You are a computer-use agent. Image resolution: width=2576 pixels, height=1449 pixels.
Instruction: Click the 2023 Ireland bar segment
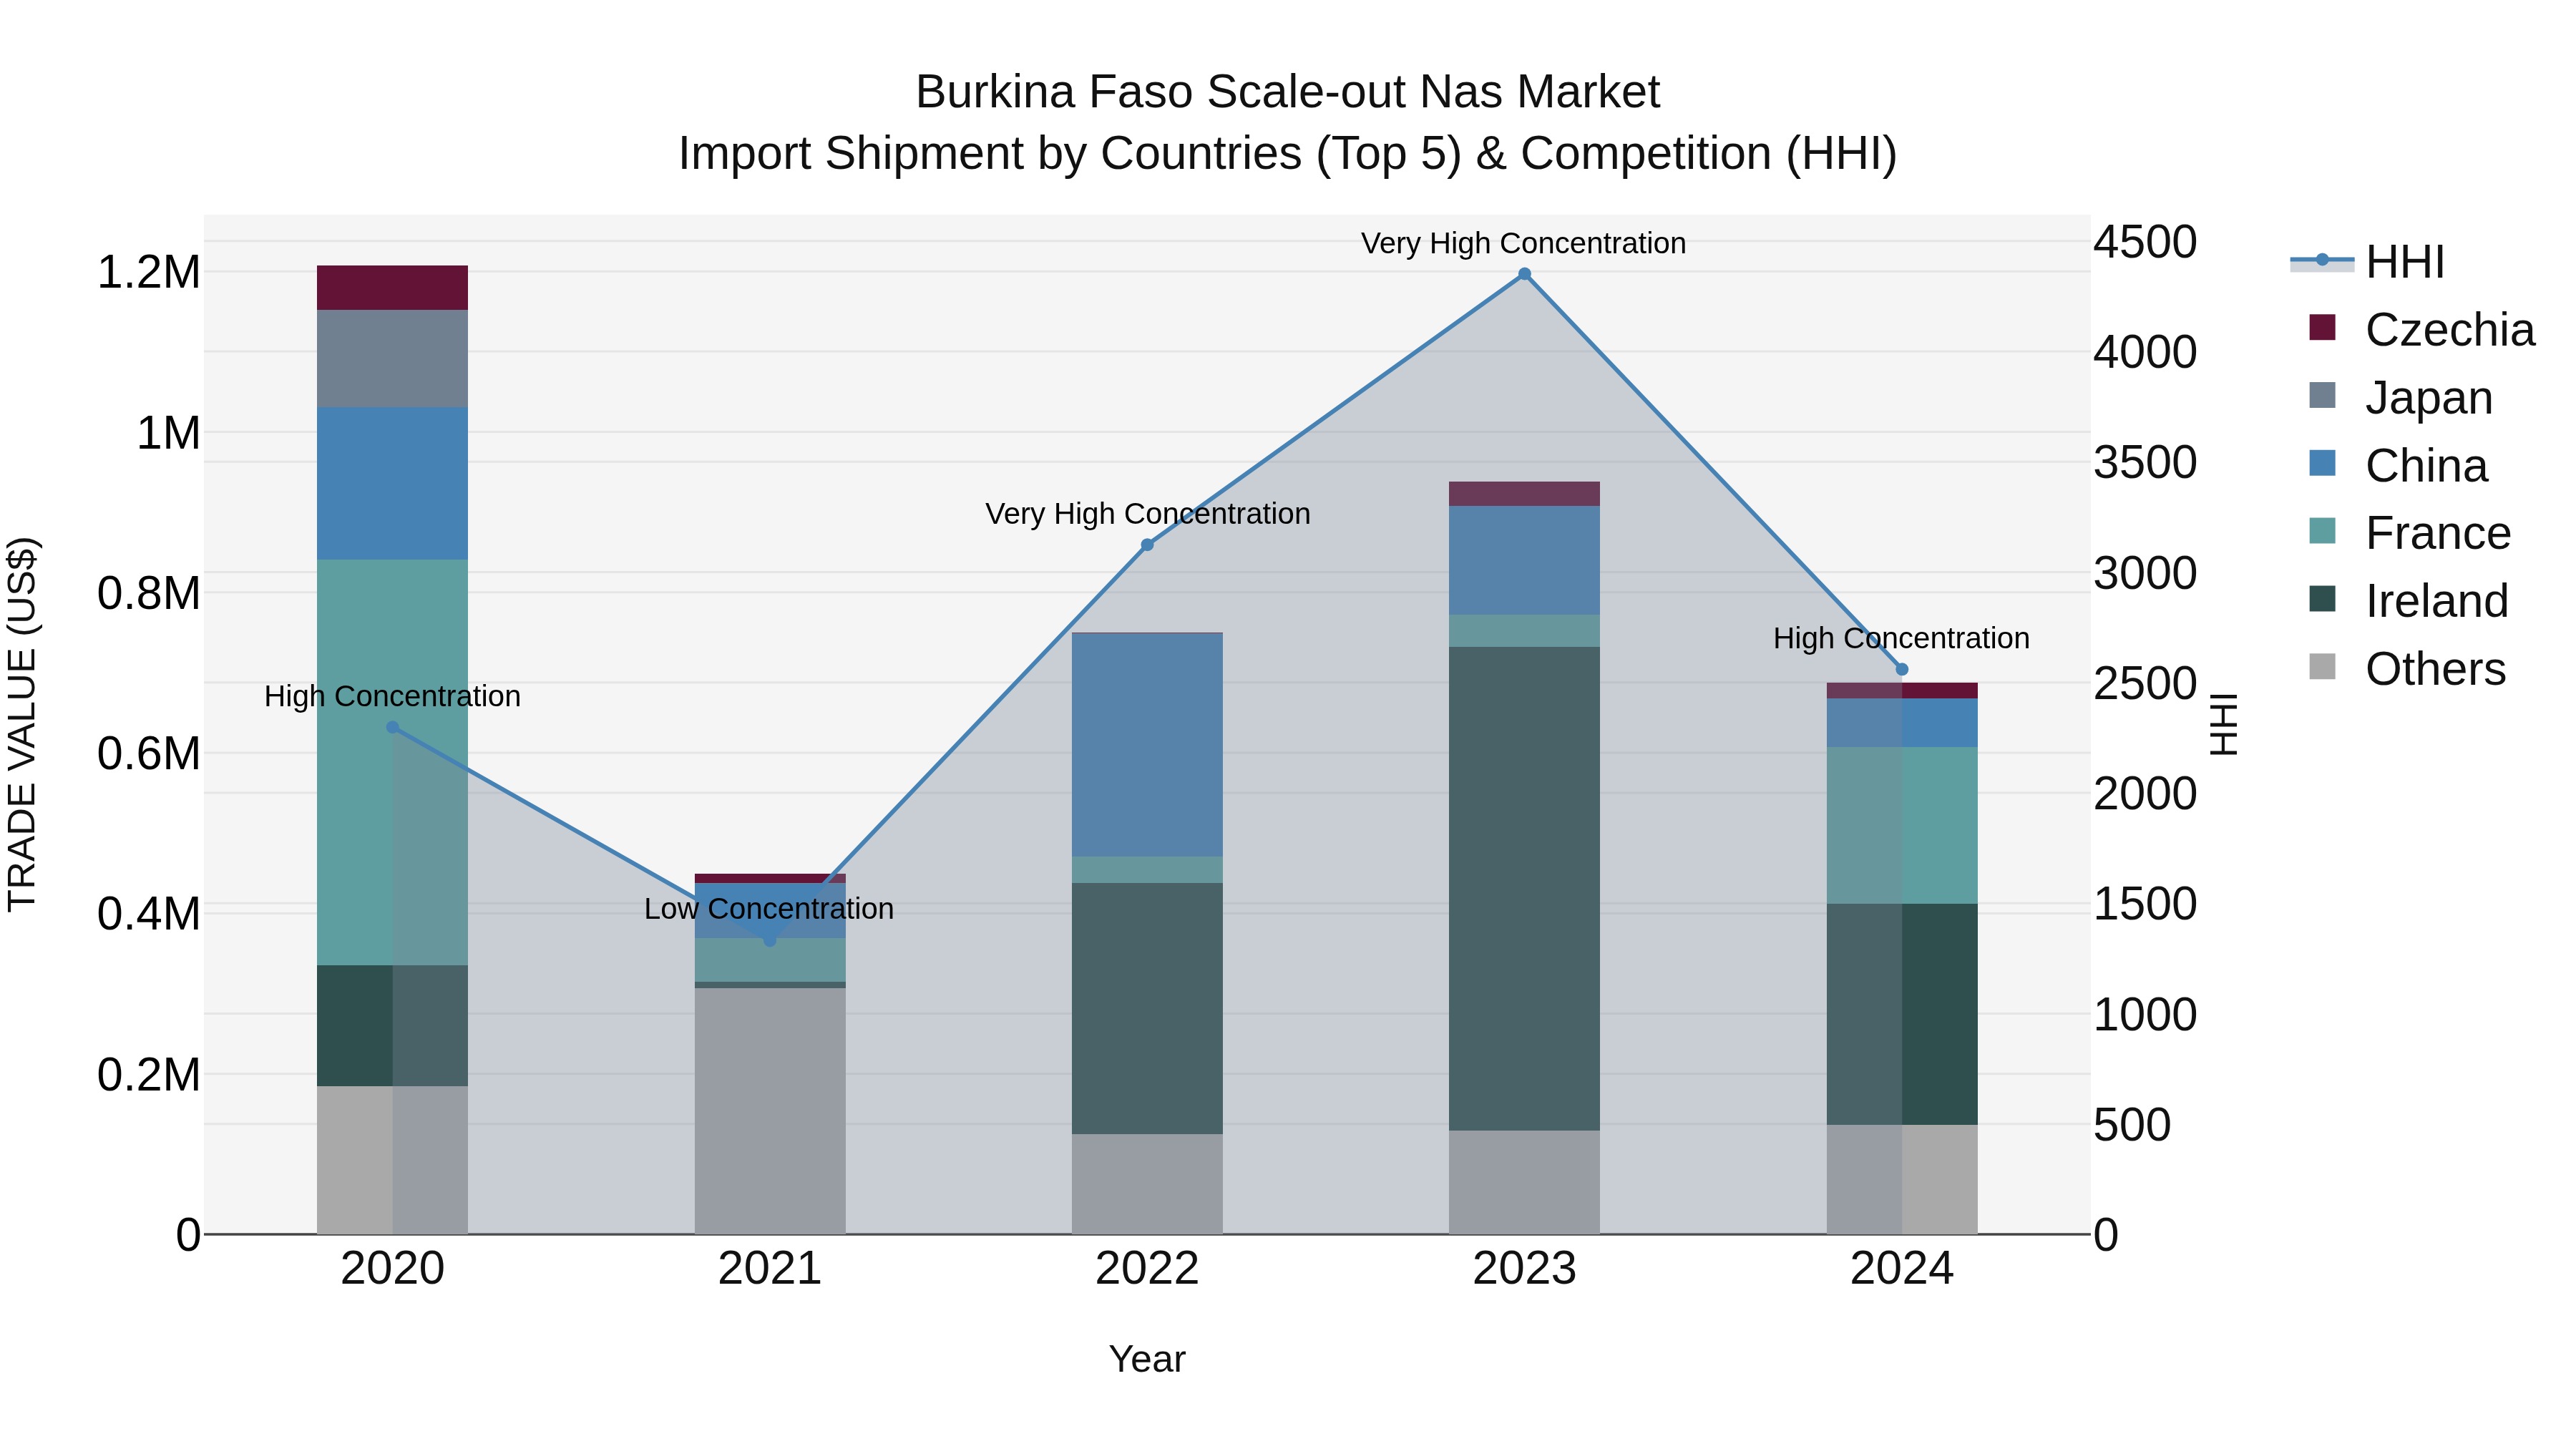pos(1525,890)
